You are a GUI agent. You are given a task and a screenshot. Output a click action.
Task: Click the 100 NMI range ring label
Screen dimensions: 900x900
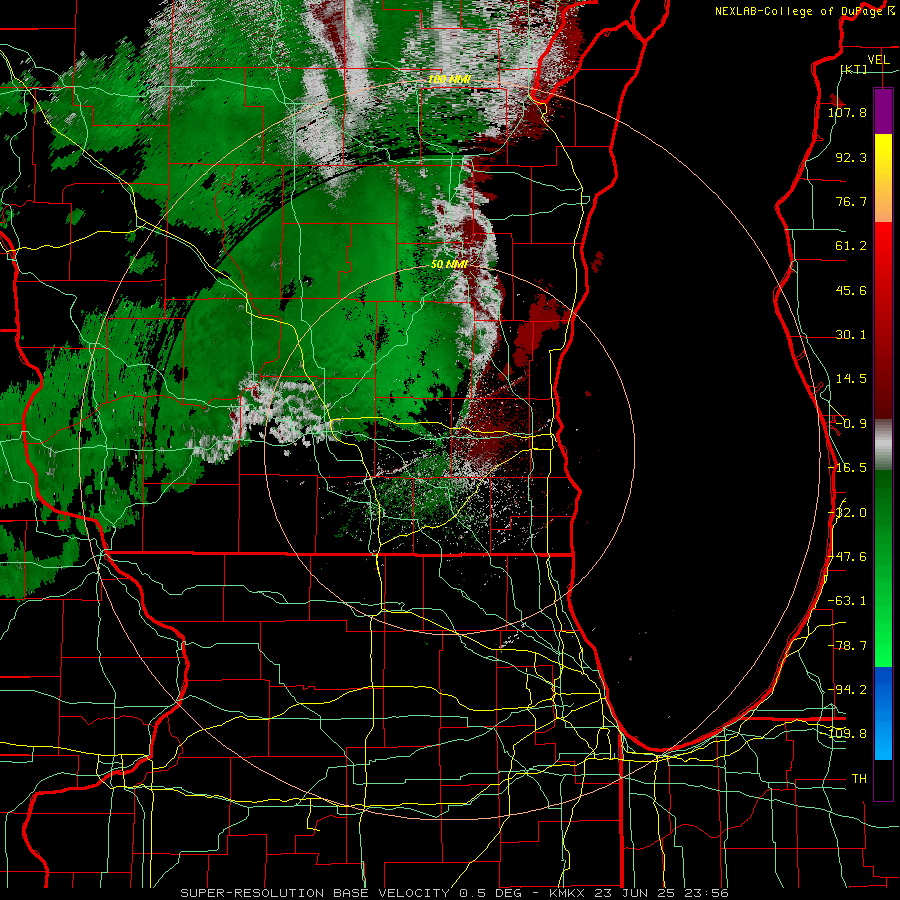449,79
